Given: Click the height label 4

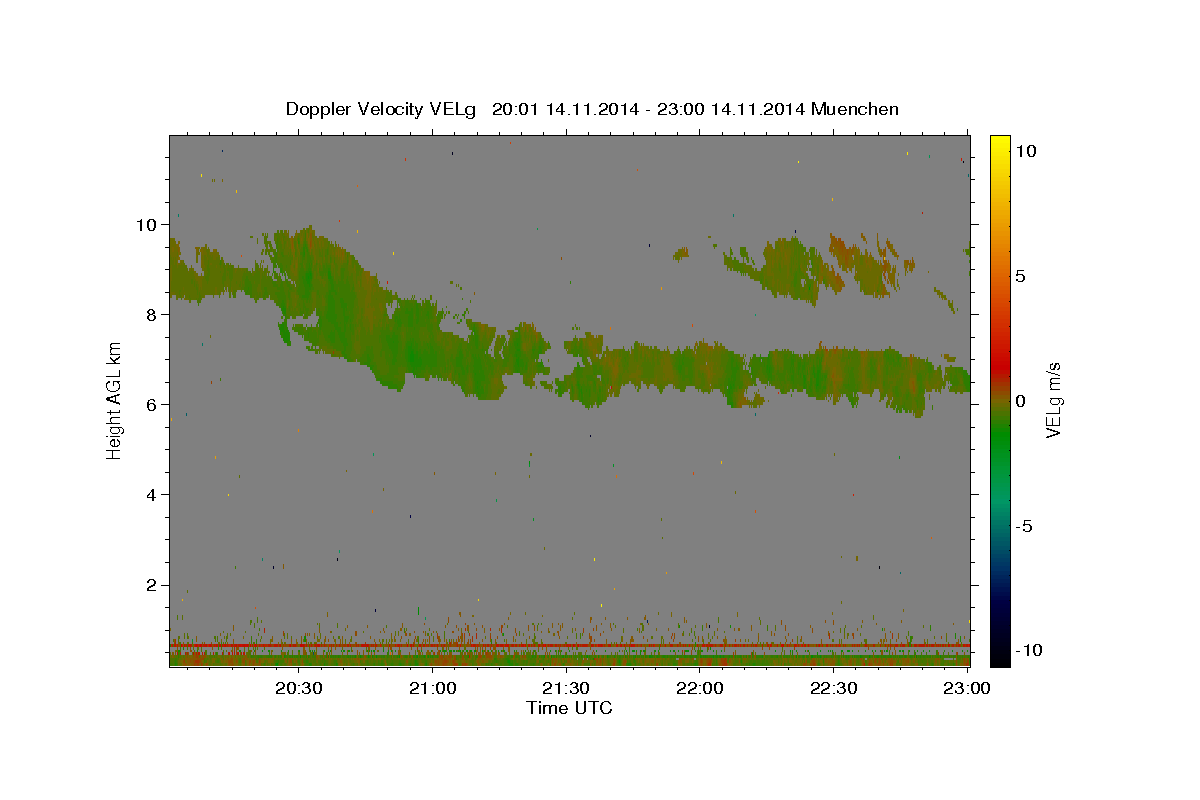Looking at the screenshot, I should (x=150, y=495).
